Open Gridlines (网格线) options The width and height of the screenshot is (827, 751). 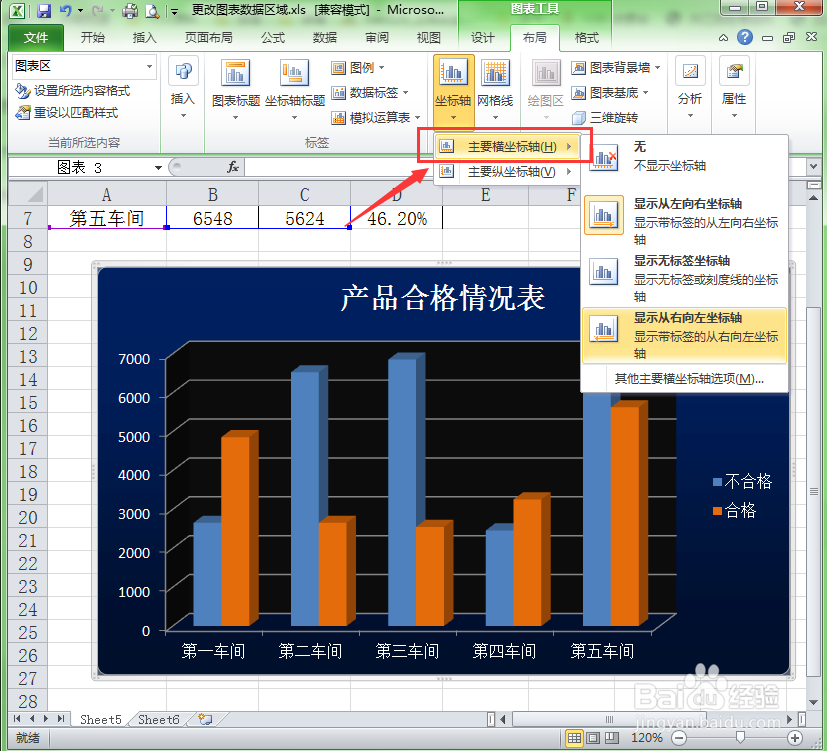point(495,90)
